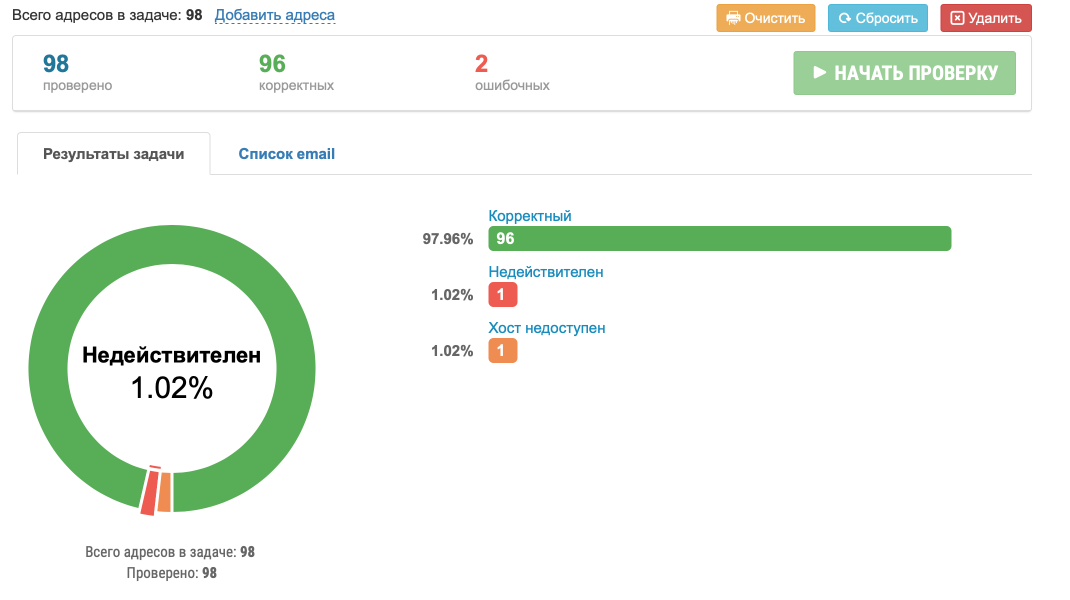Click the orange Хост недоступен bar badge
The width and height of the screenshot is (1070, 600).
point(503,351)
